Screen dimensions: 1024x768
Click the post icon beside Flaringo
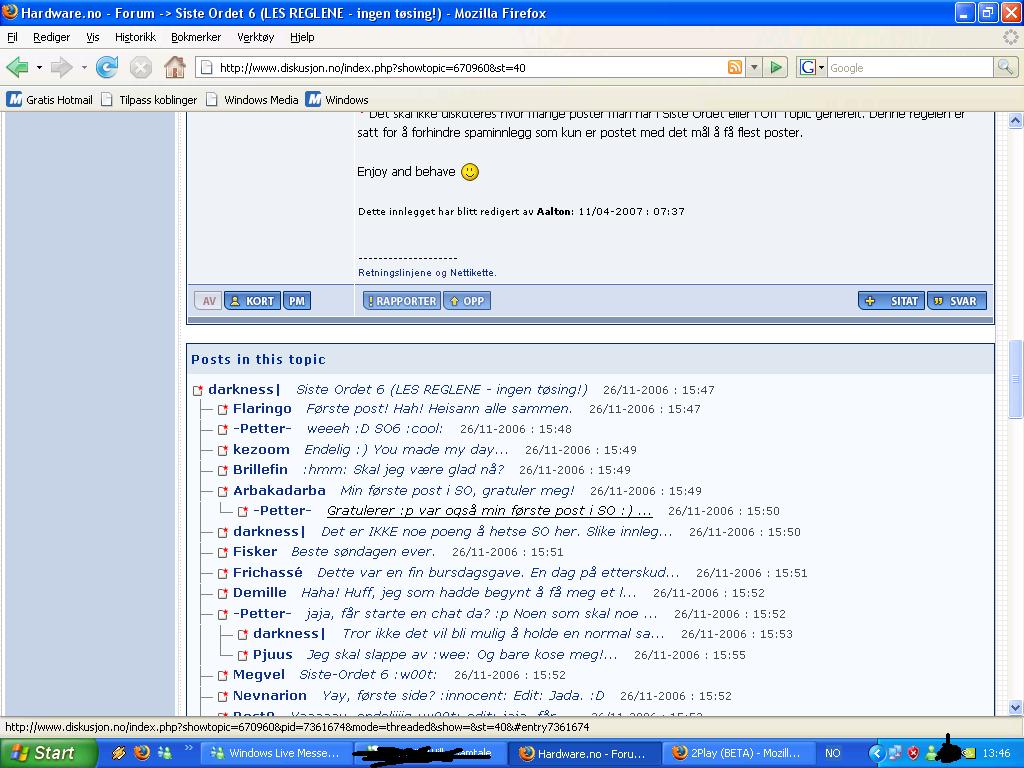[223, 409]
